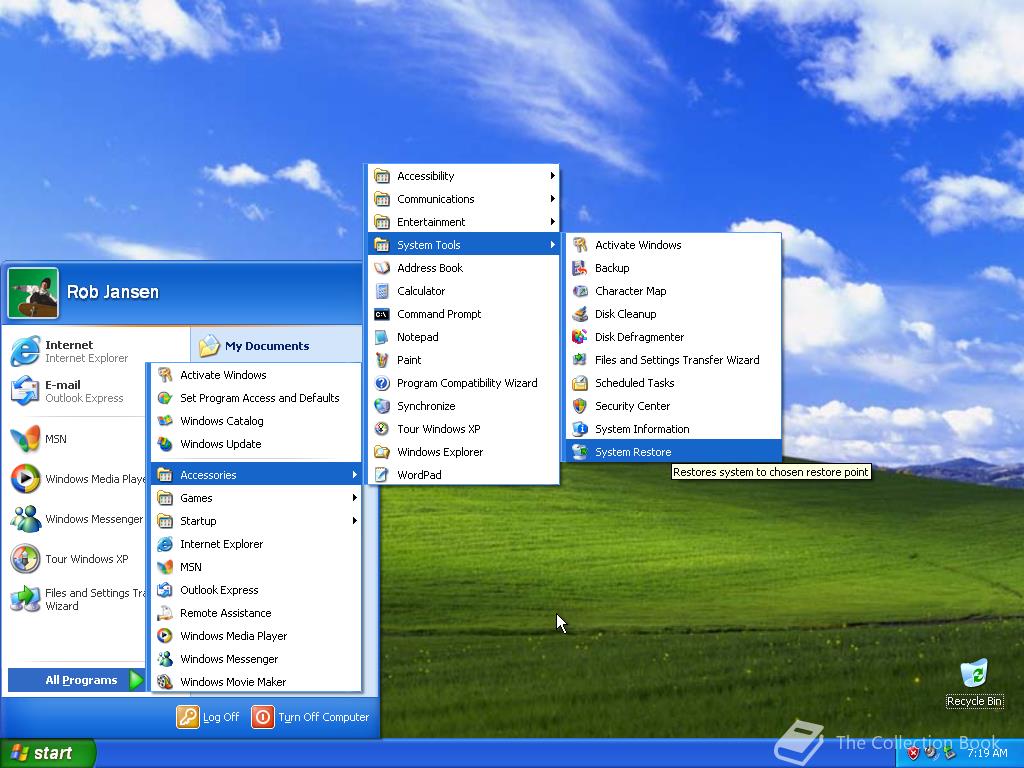The width and height of the screenshot is (1024, 768).
Task: Expand Accessories submenu arrow
Action: click(355, 475)
